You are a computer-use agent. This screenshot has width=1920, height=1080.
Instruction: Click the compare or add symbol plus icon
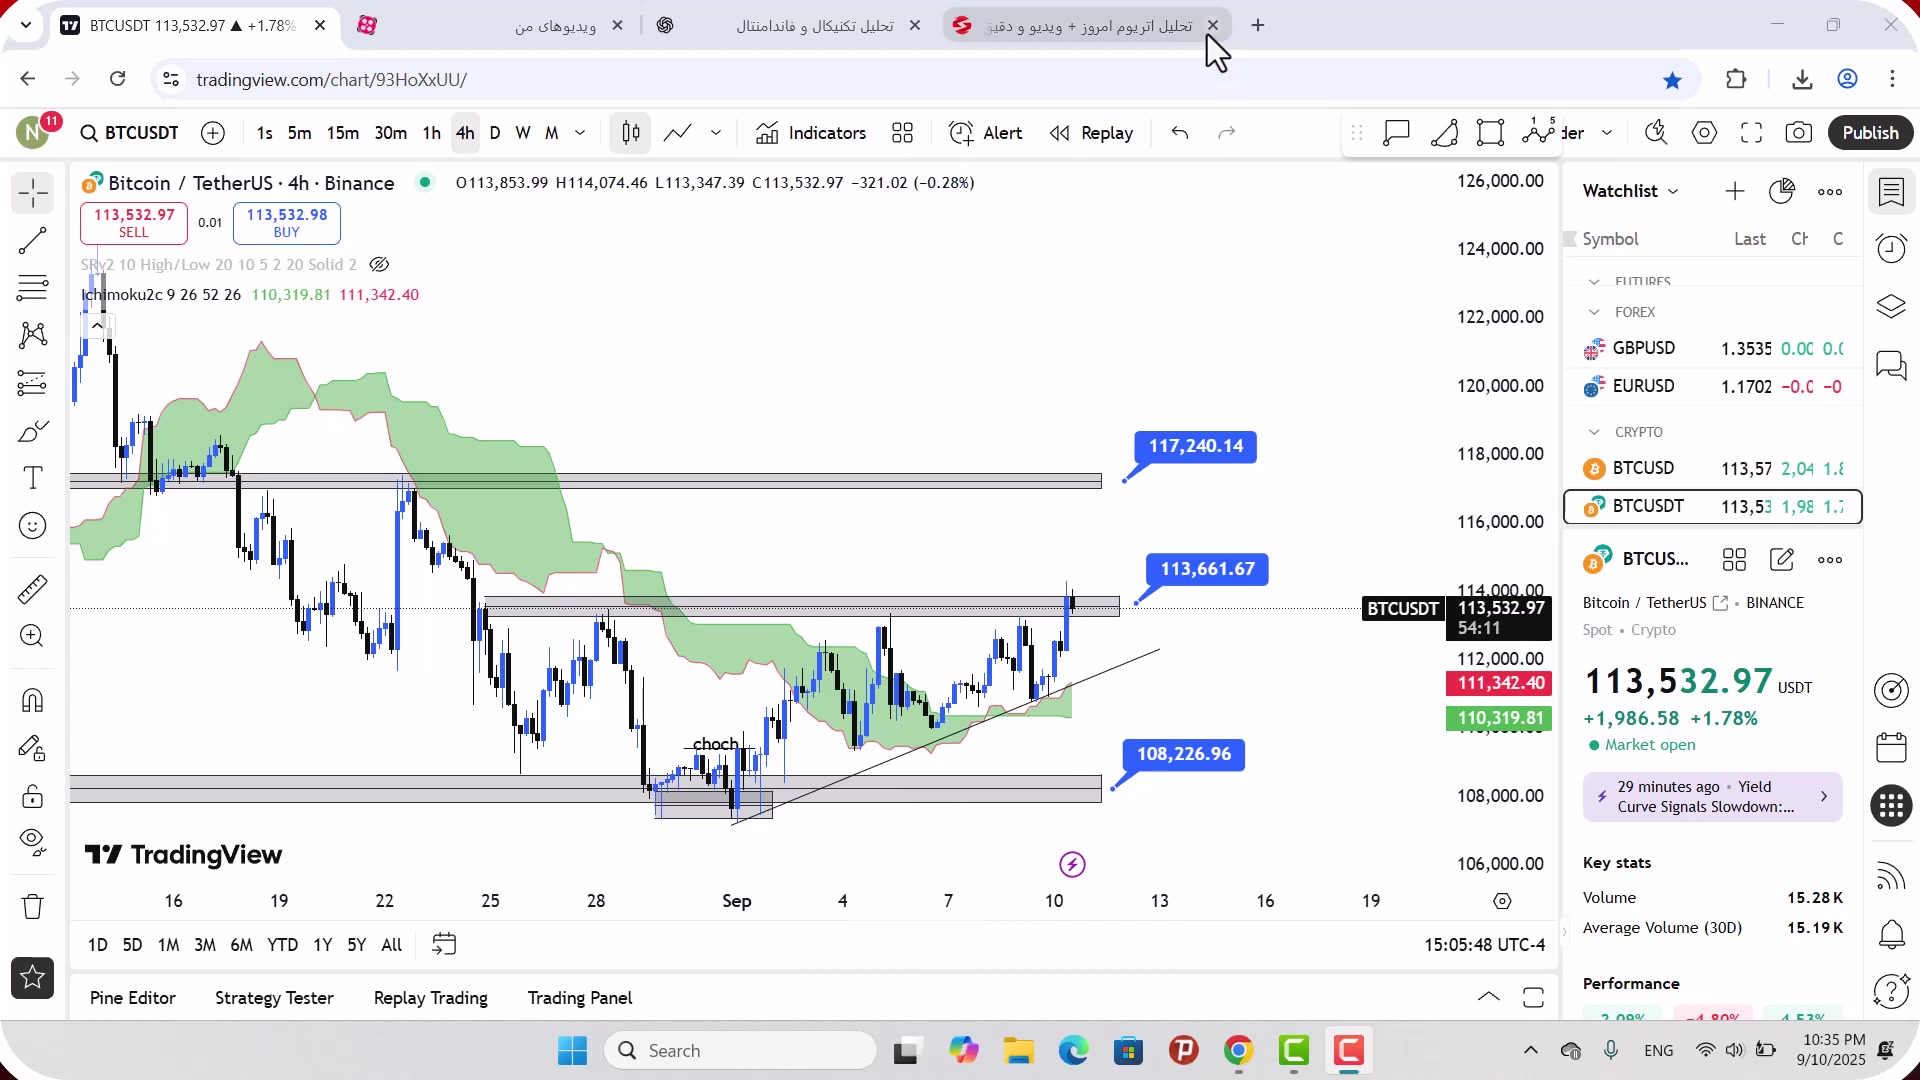213,133
